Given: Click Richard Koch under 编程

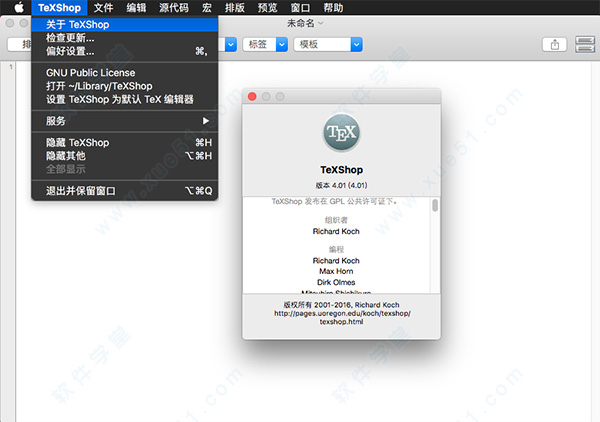Looking at the screenshot, I should [336, 261].
